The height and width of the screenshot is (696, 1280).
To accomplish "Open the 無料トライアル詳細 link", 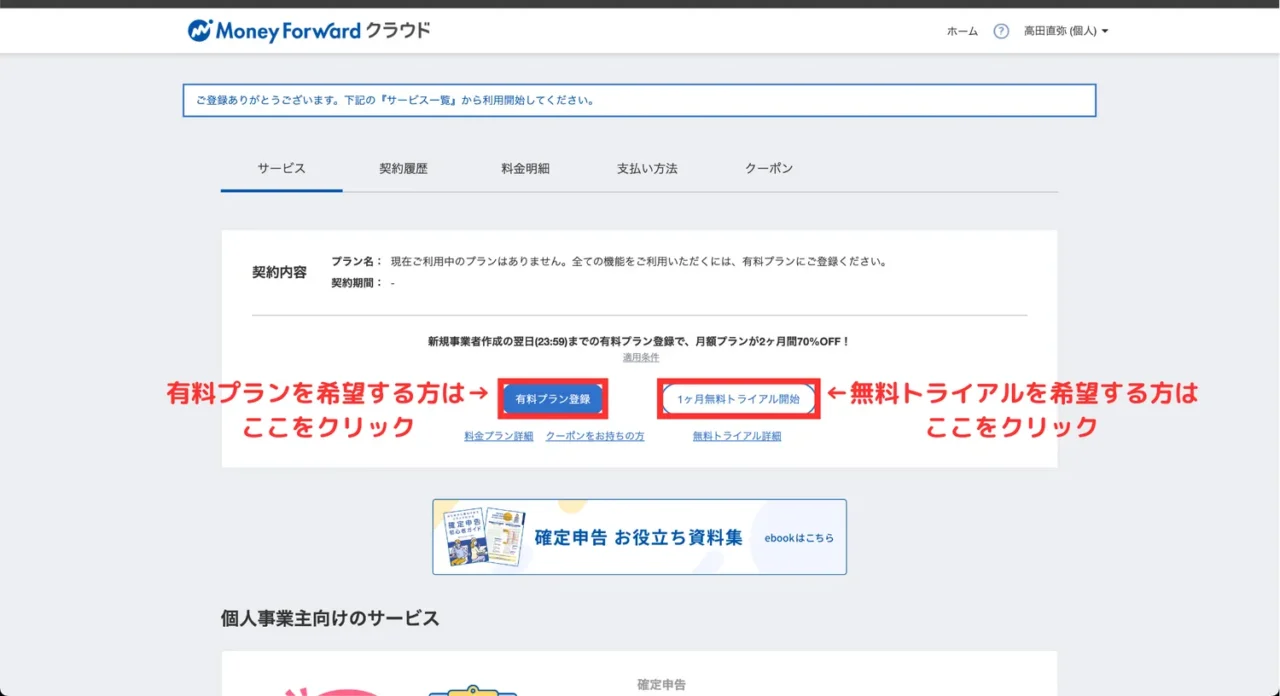I will [x=737, y=436].
